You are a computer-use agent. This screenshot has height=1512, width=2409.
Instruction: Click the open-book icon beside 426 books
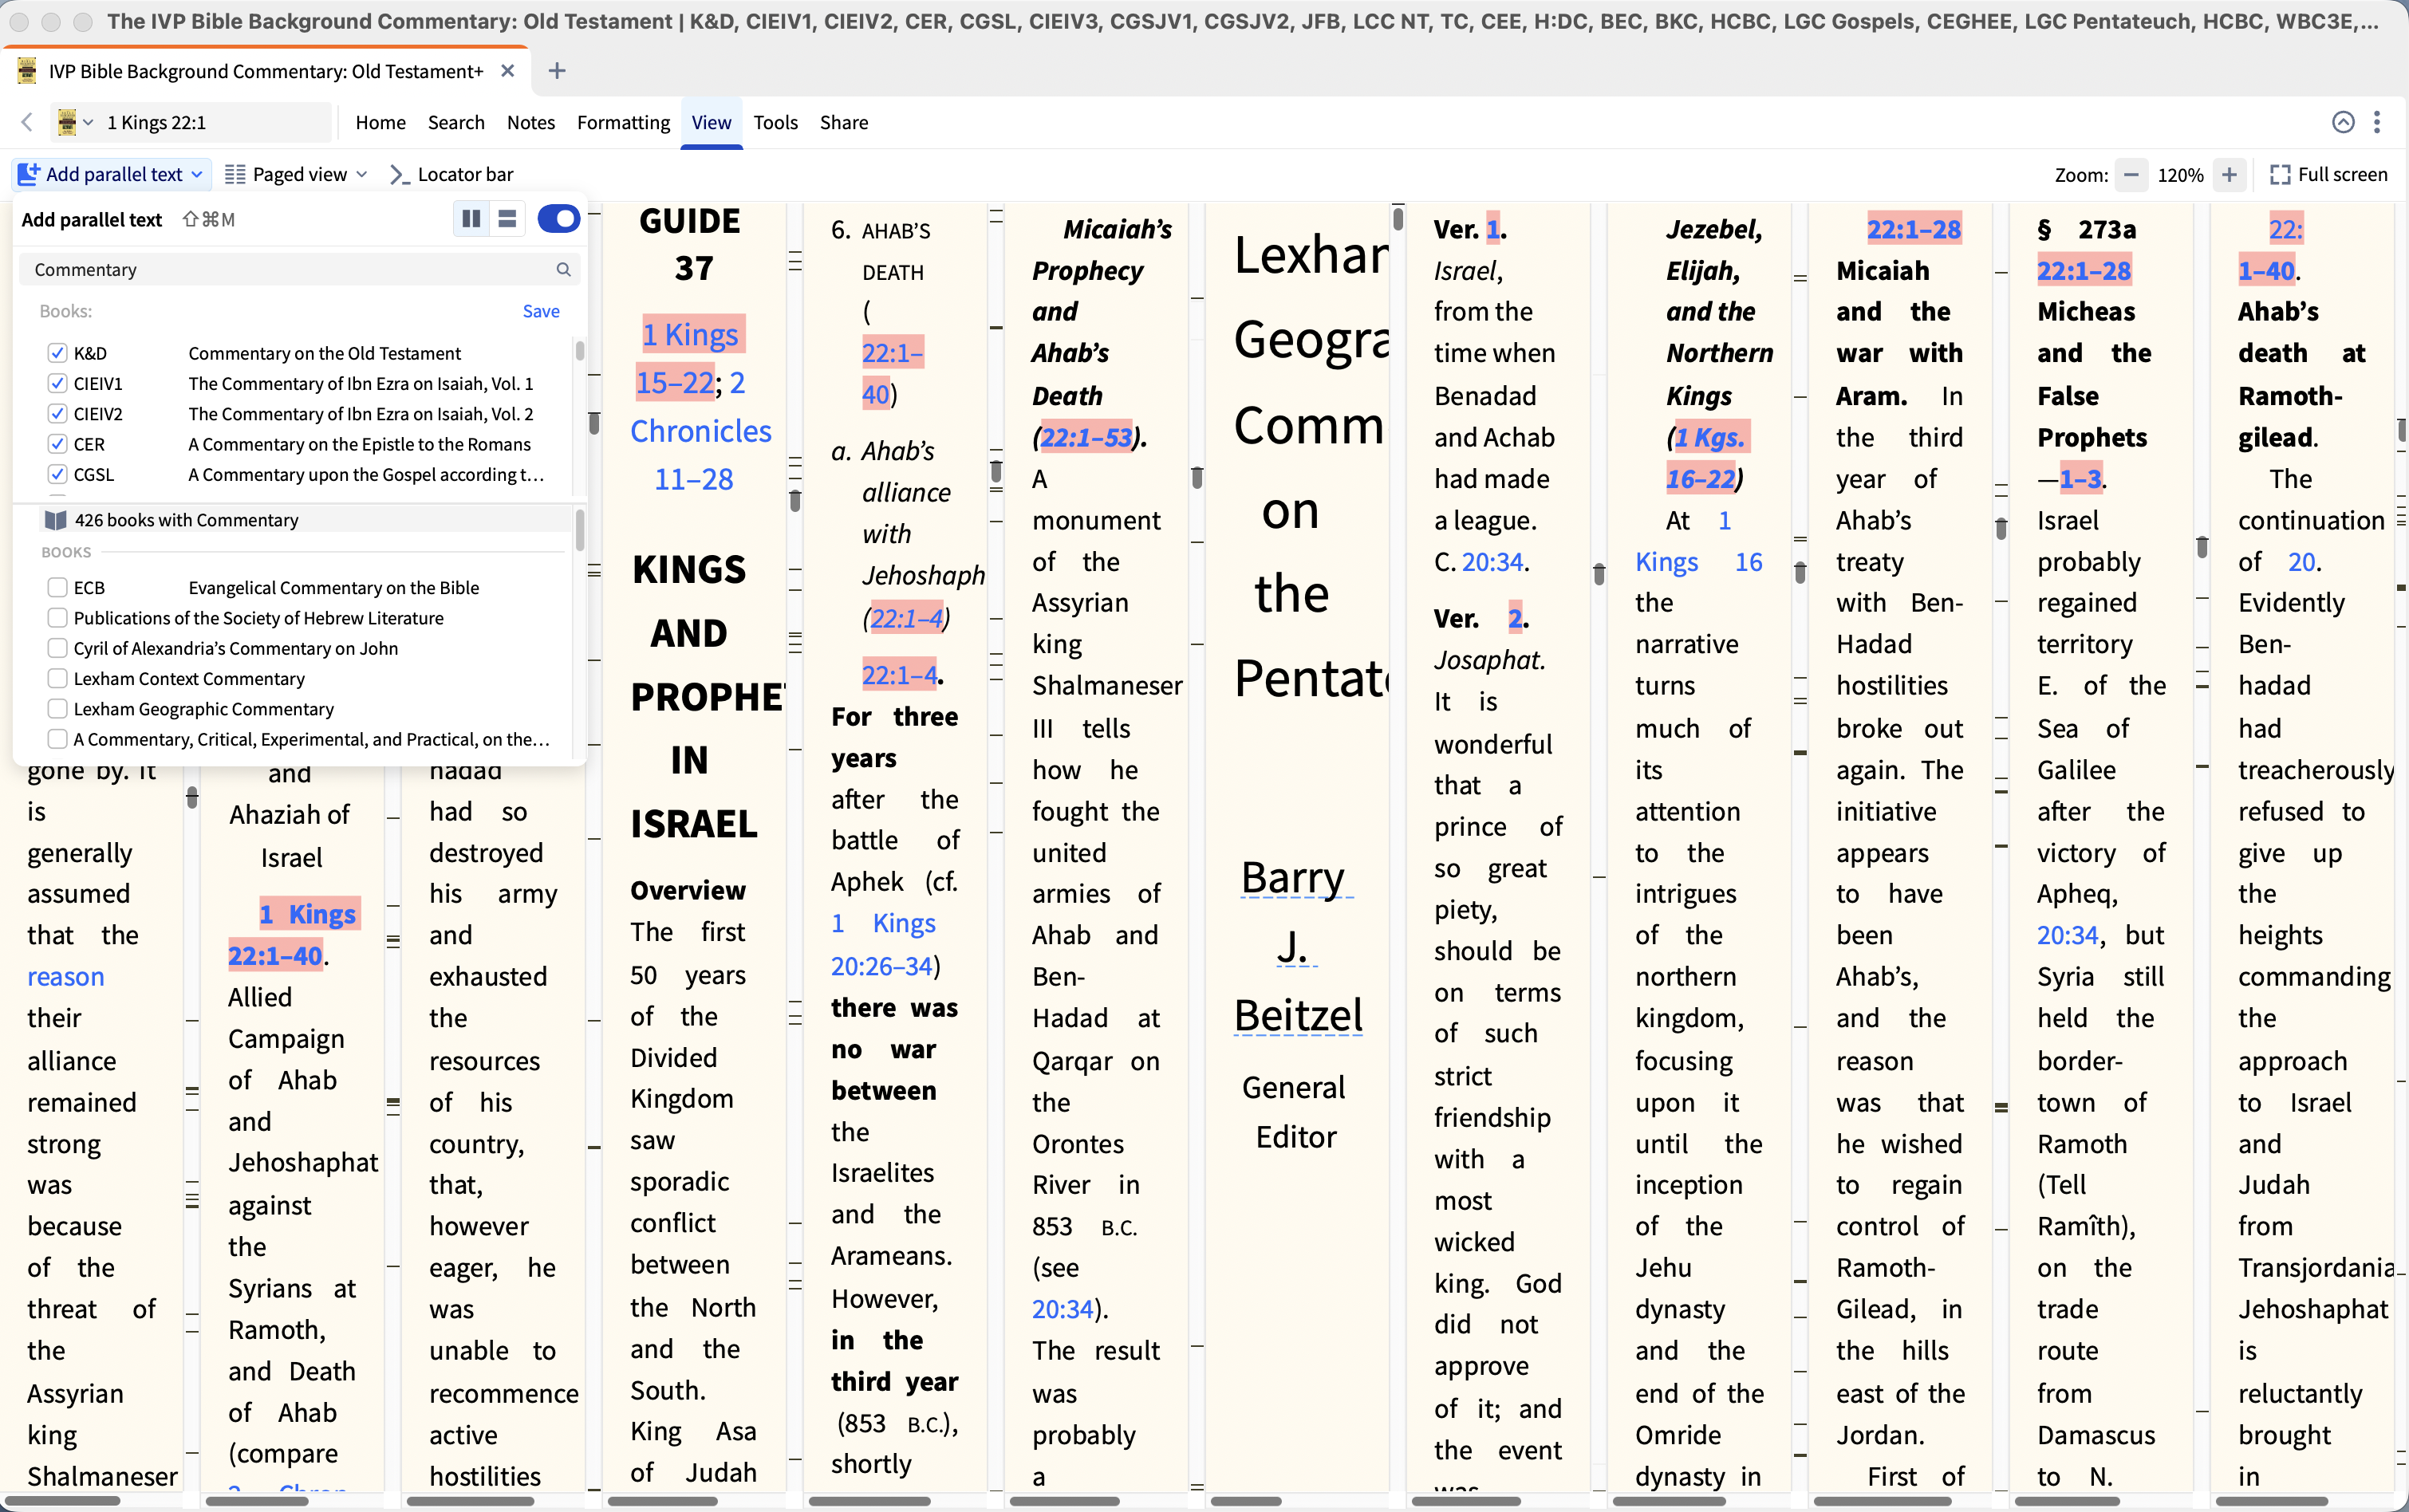(x=55, y=520)
